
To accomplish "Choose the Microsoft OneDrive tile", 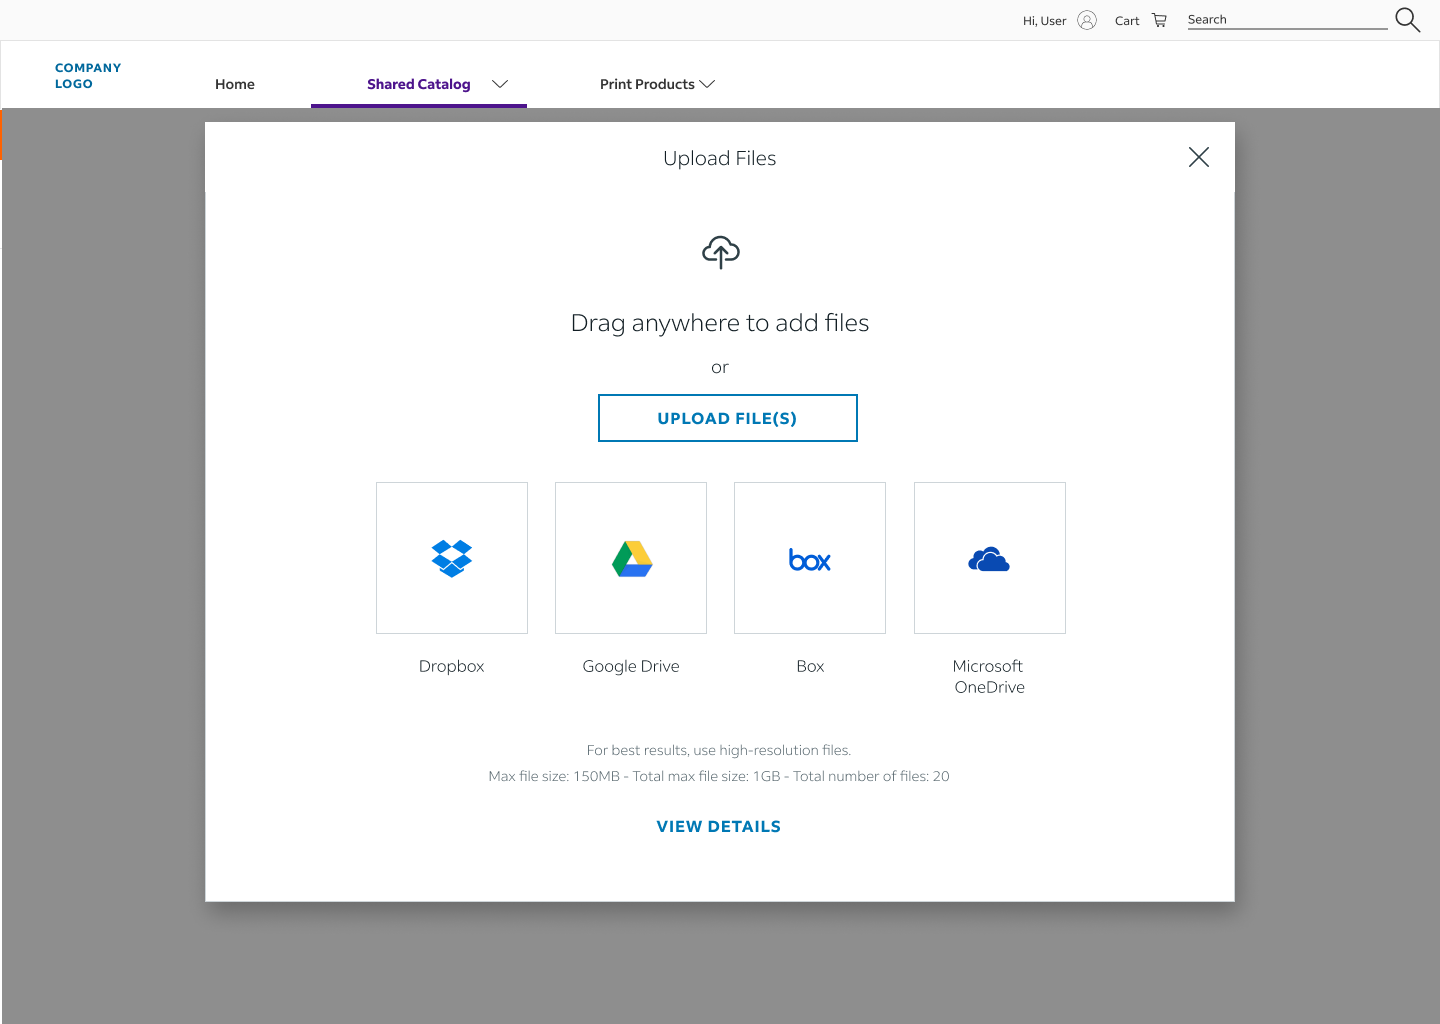I will (x=990, y=558).
